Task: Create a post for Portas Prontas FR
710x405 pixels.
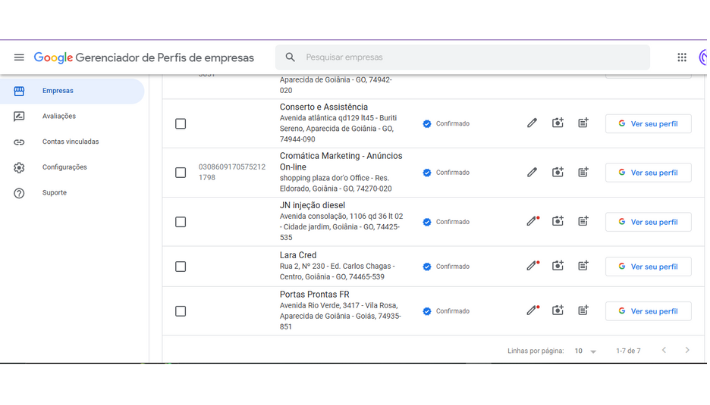Action: click(583, 310)
